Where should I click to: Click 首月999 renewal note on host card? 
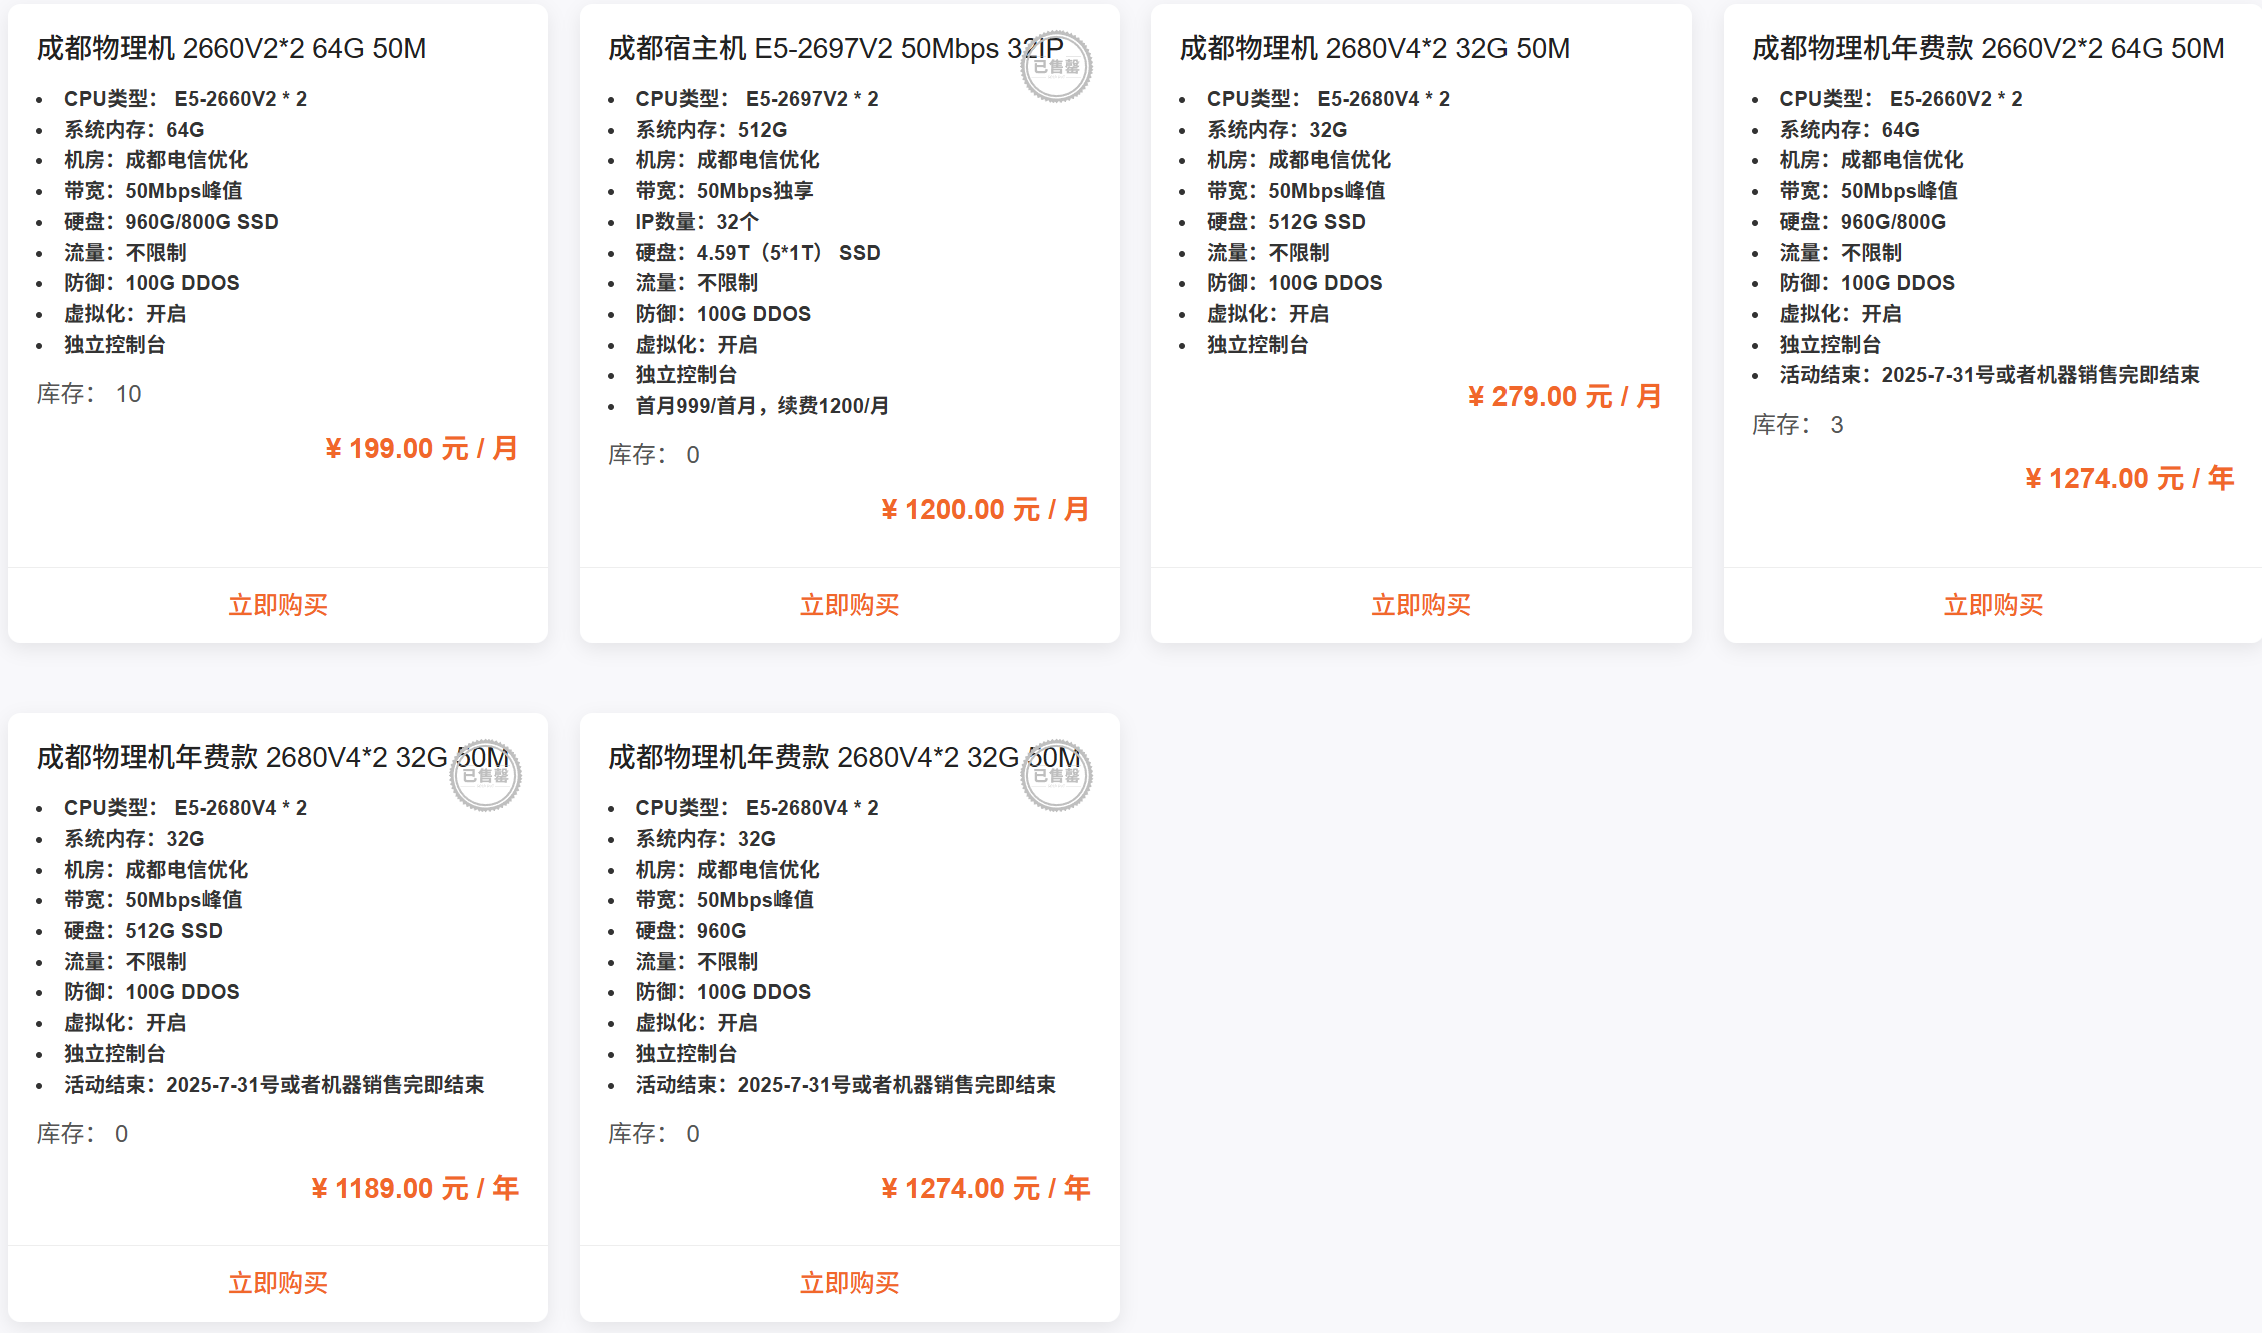762,406
